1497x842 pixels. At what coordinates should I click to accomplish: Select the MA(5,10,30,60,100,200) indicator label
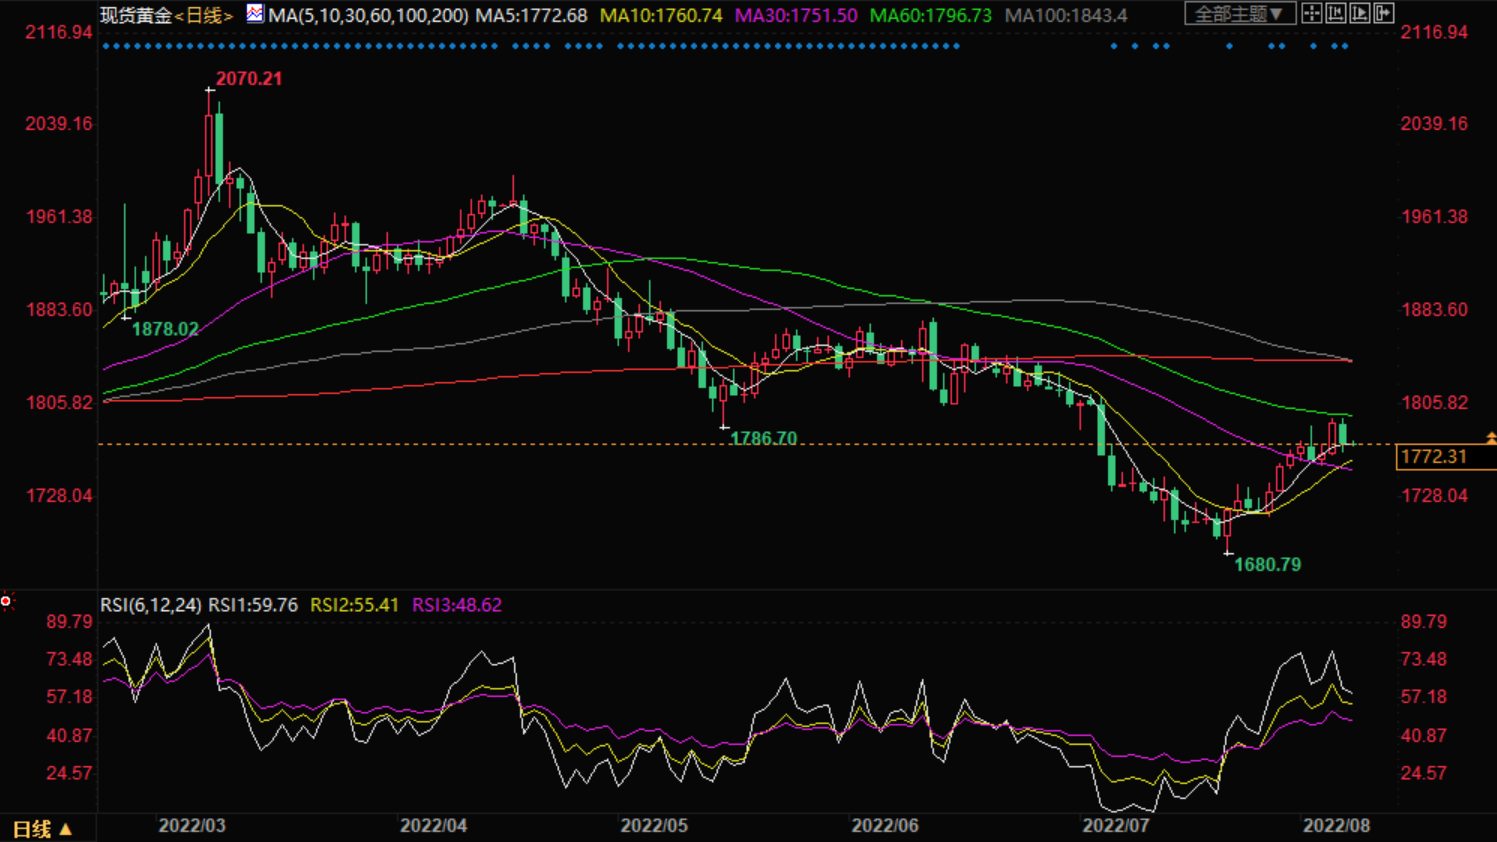pos(368,16)
